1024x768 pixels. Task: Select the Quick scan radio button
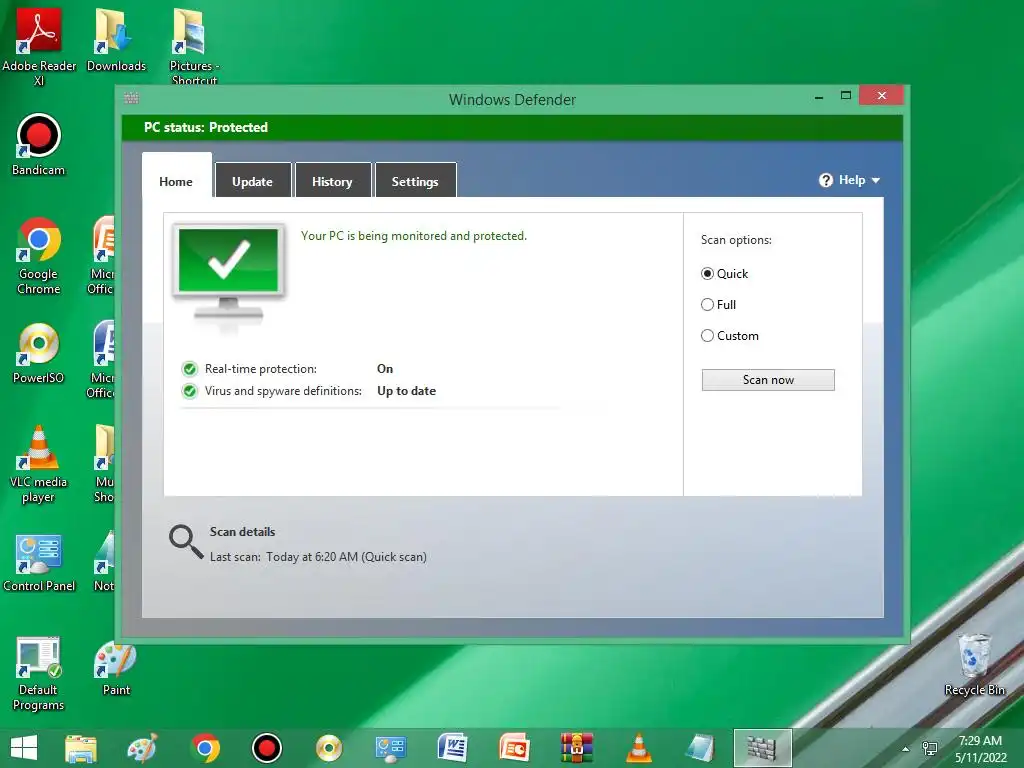tap(707, 274)
